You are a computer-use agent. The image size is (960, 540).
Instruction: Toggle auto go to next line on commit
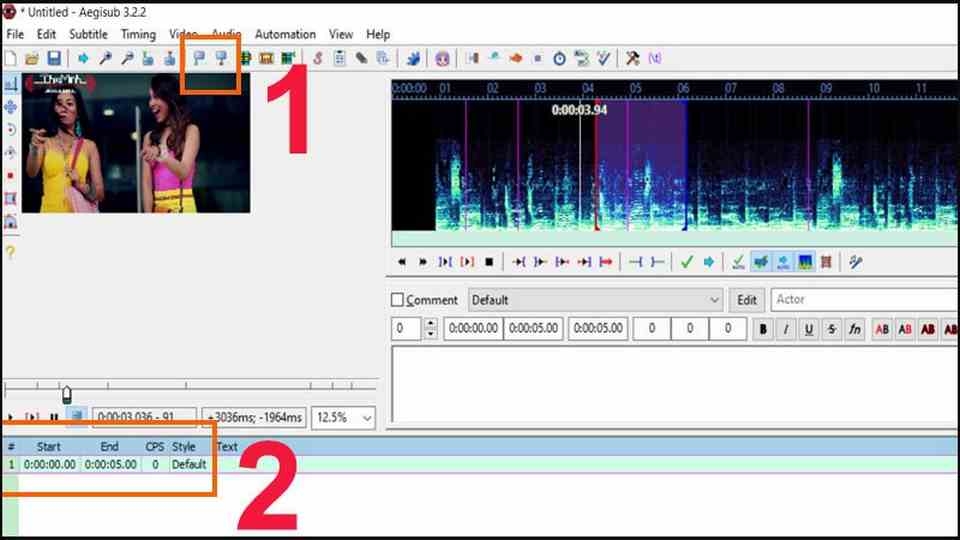tap(761, 262)
